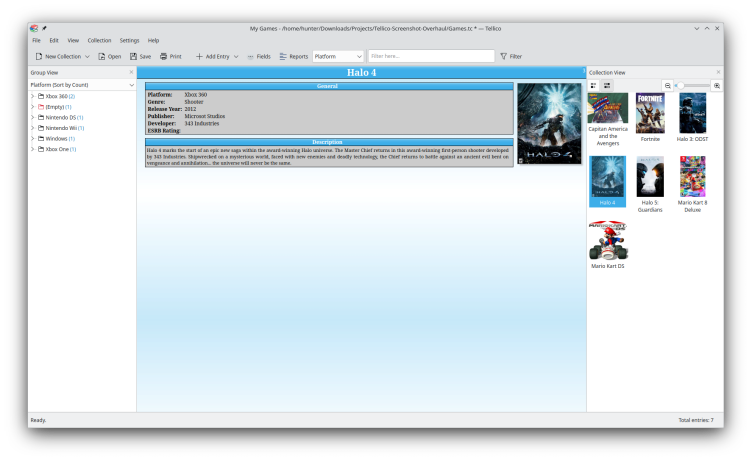
Task: Open the Settings menu
Action: tap(129, 40)
